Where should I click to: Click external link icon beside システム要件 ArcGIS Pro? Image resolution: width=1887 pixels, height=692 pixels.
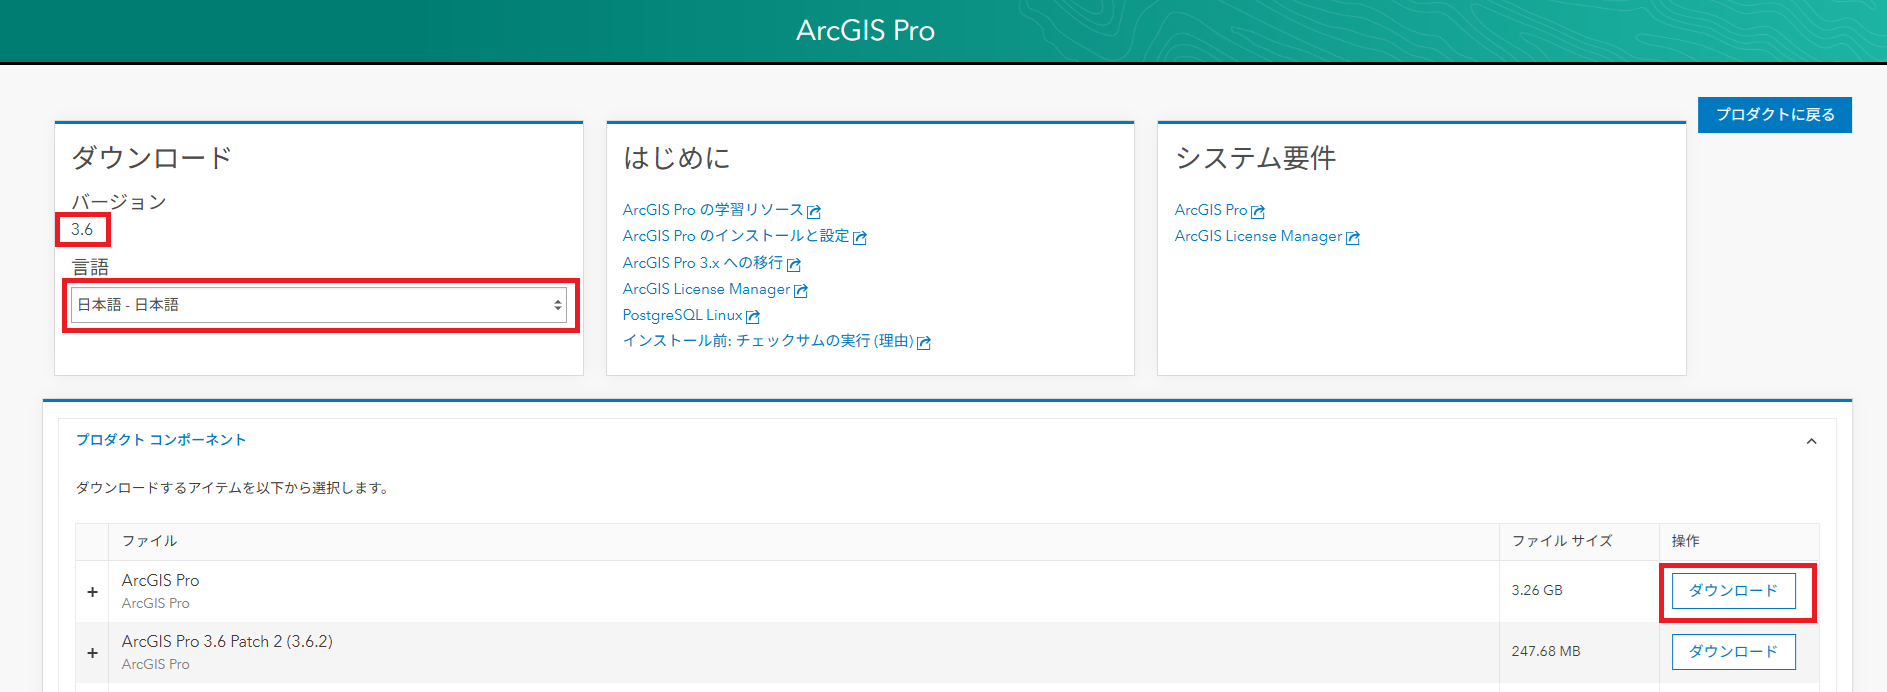tap(1258, 211)
